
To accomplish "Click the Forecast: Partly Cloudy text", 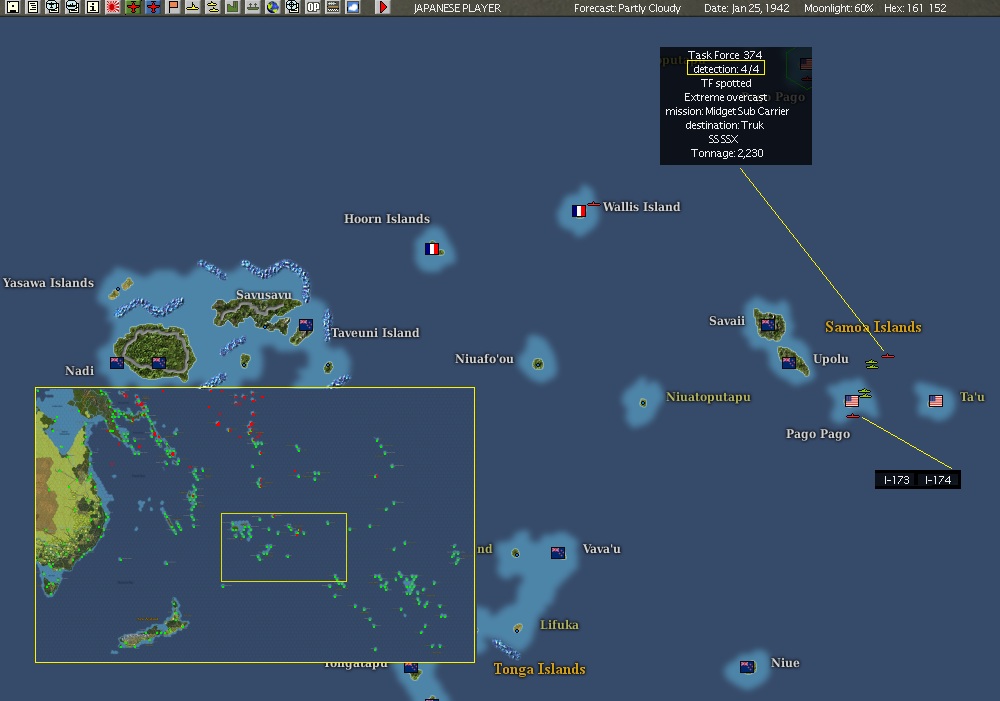I will [x=628, y=8].
